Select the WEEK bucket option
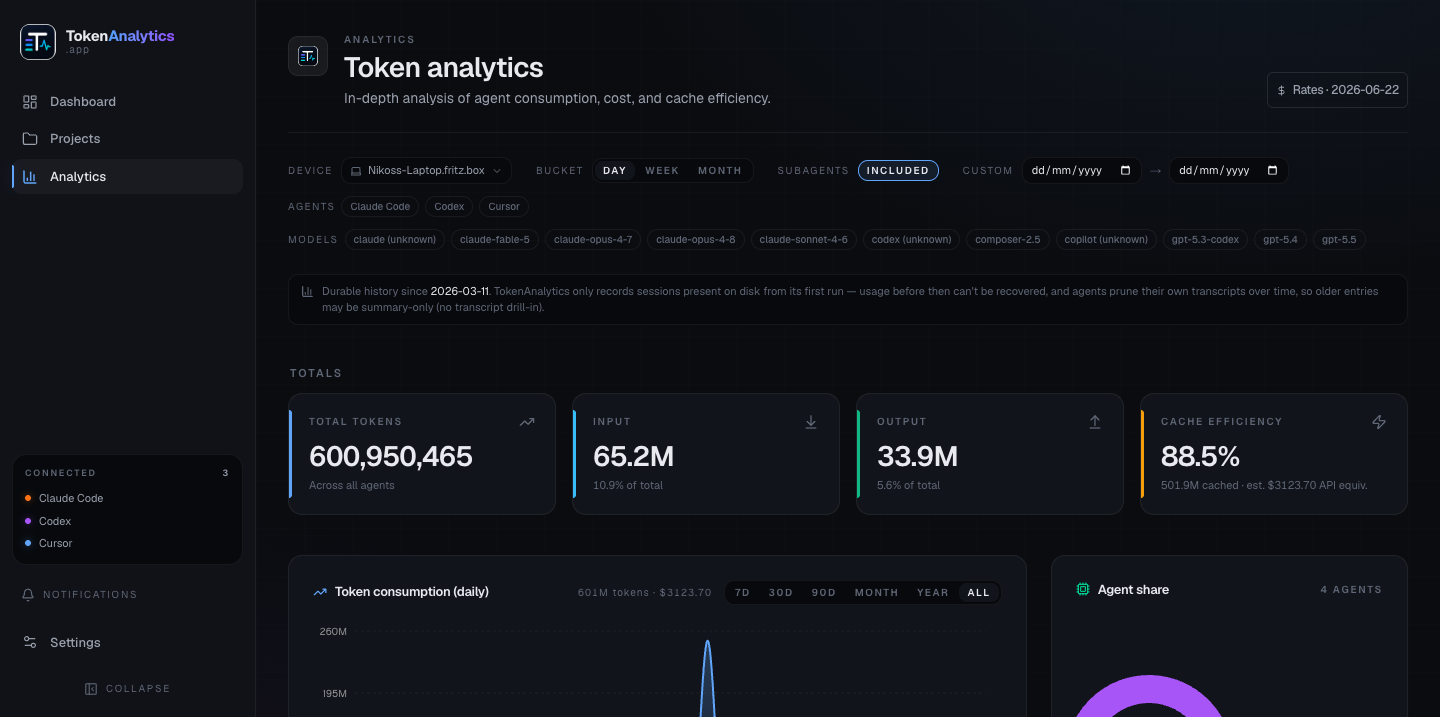Screen dimensions: 1440x717 (x=662, y=171)
